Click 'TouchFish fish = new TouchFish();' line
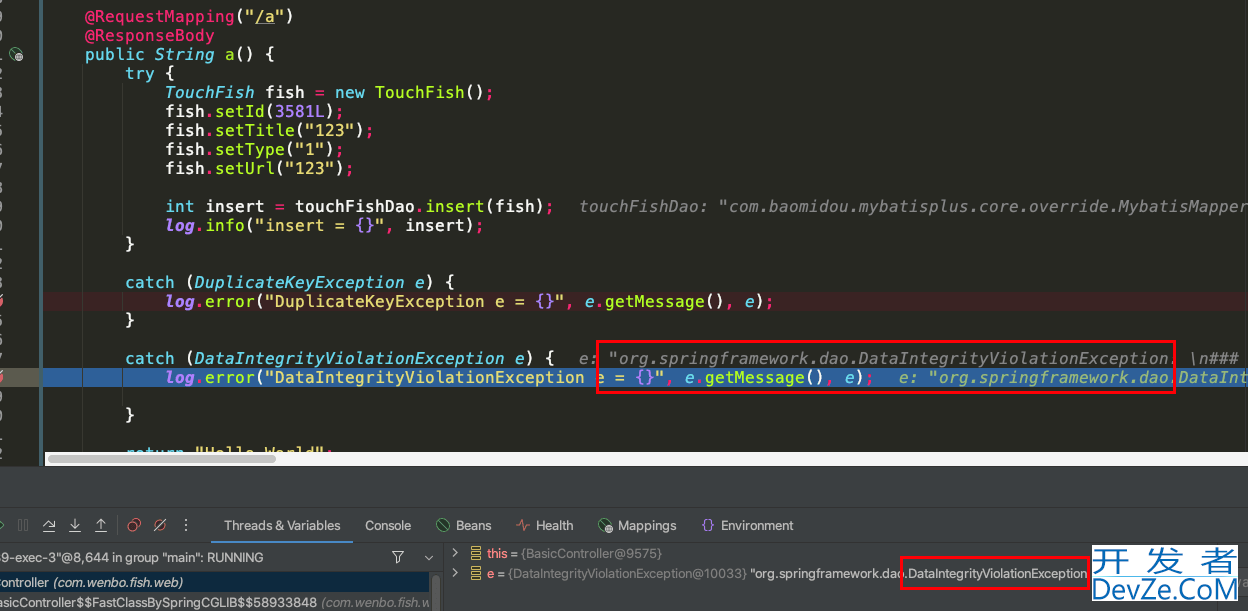 point(330,92)
